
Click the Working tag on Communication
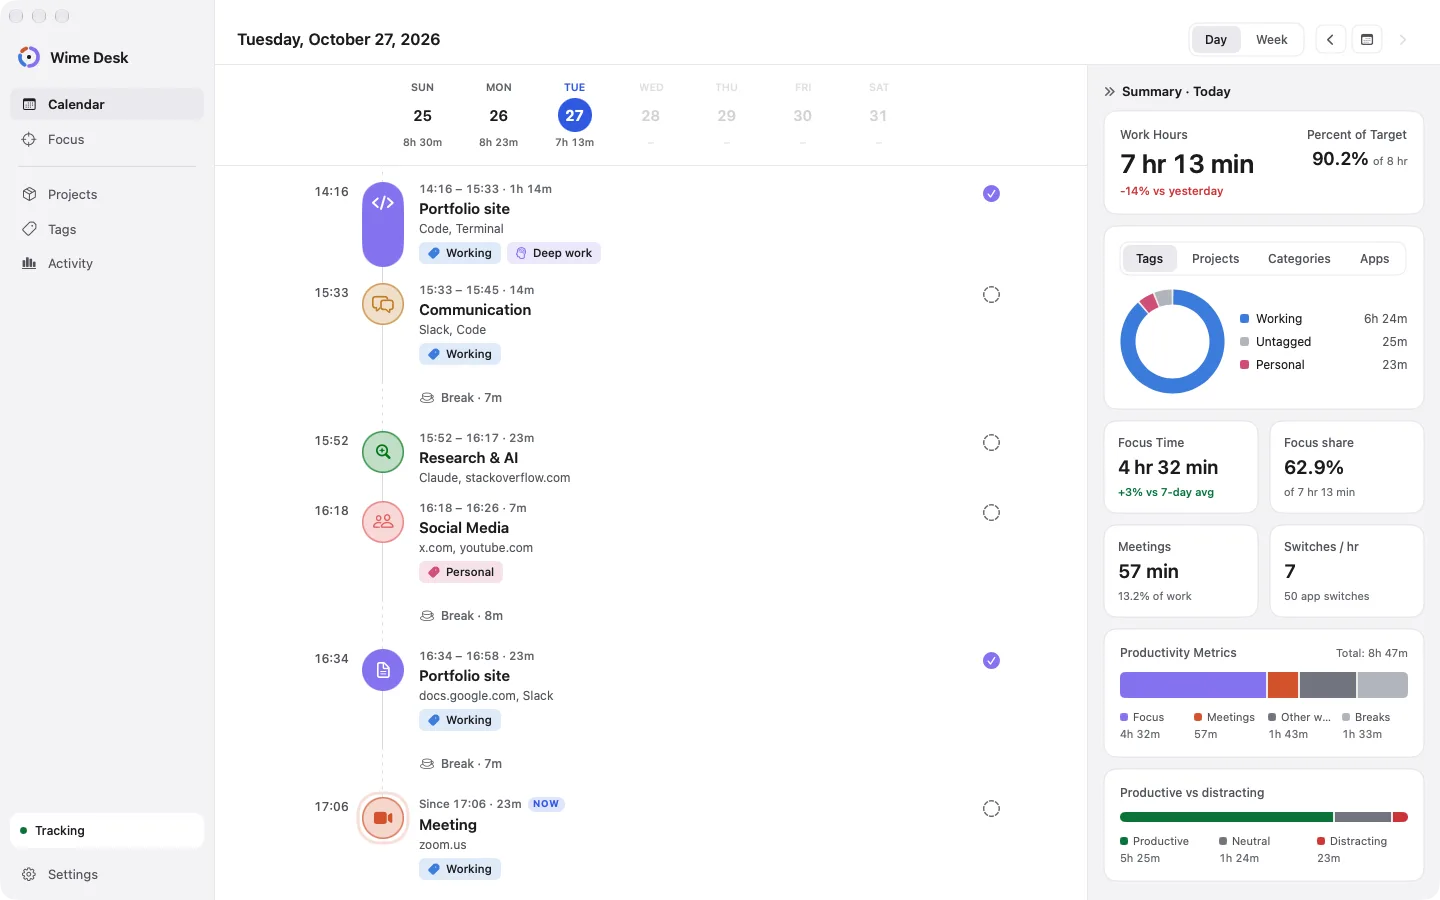pyautogui.click(x=460, y=354)
